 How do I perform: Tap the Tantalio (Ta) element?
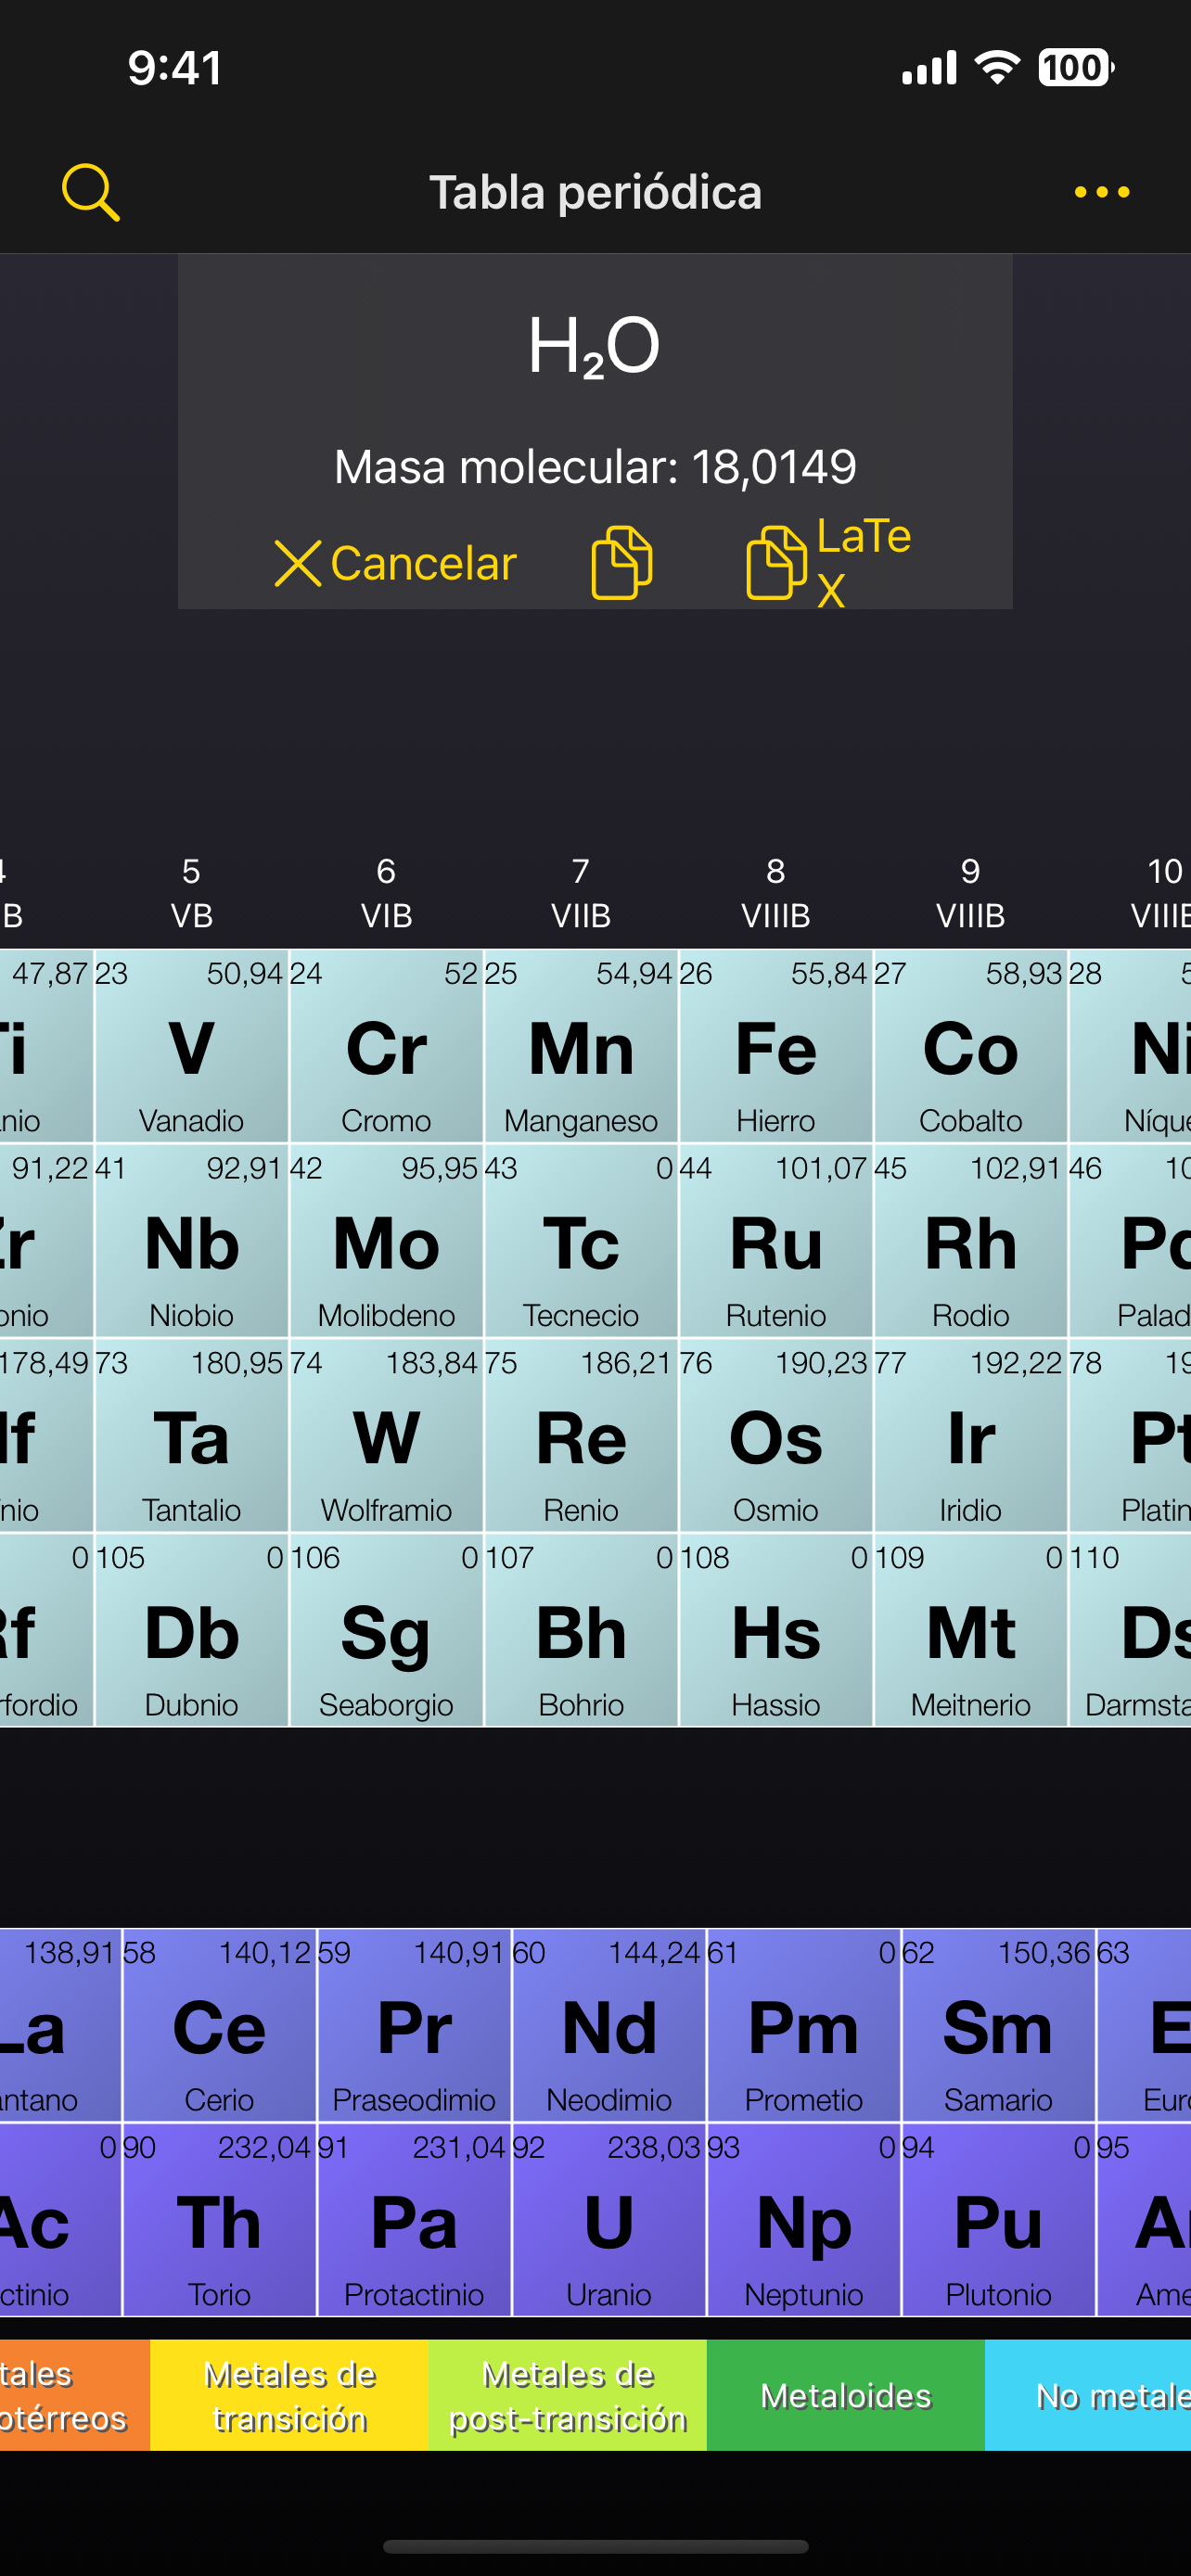(191, 1435)
